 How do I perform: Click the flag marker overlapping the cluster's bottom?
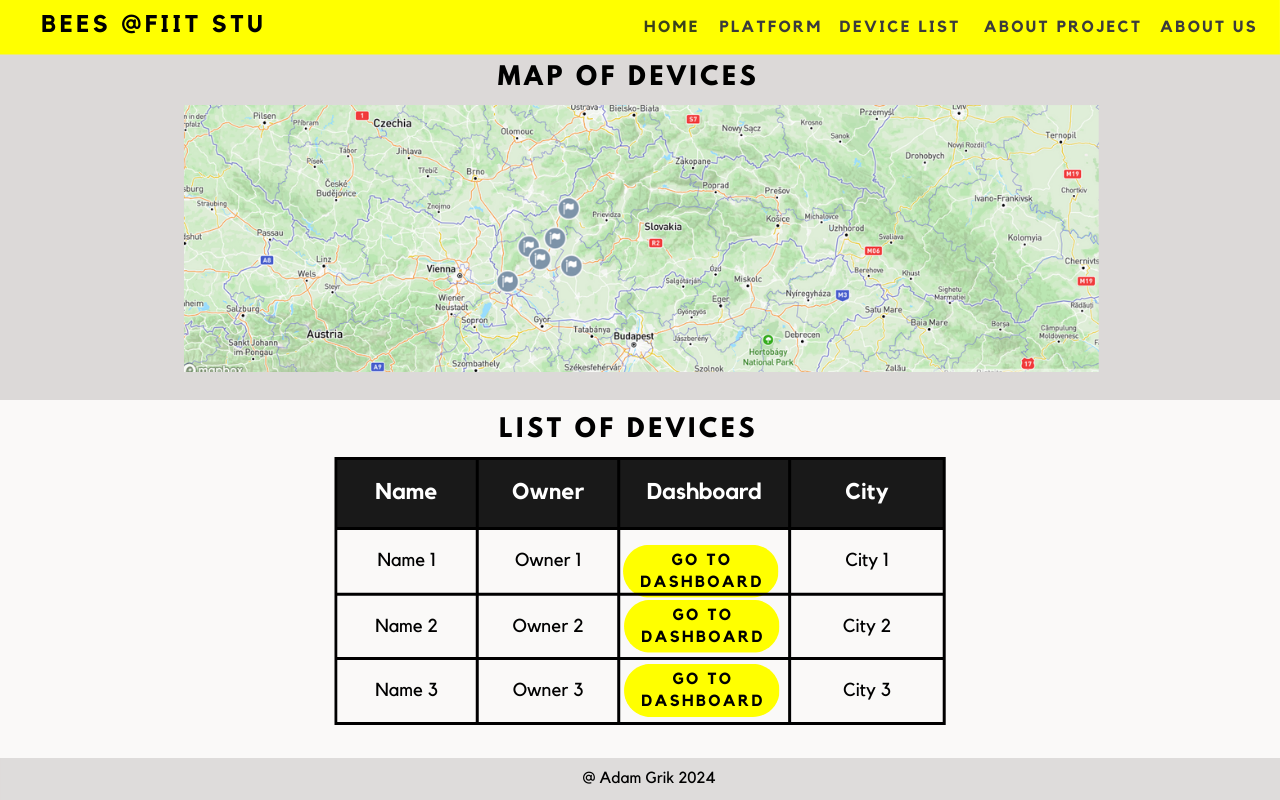pos(540,259)
